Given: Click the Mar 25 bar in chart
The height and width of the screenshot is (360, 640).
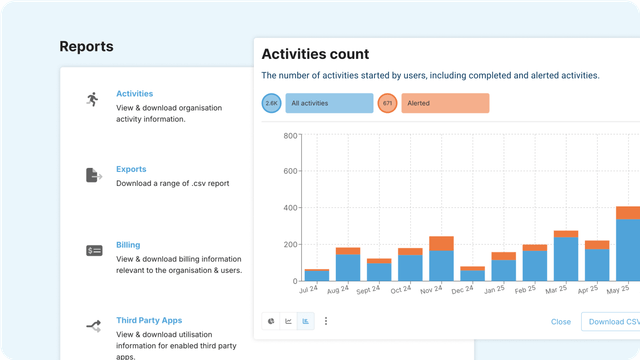Looking at the screenshot, I should 566,256.
